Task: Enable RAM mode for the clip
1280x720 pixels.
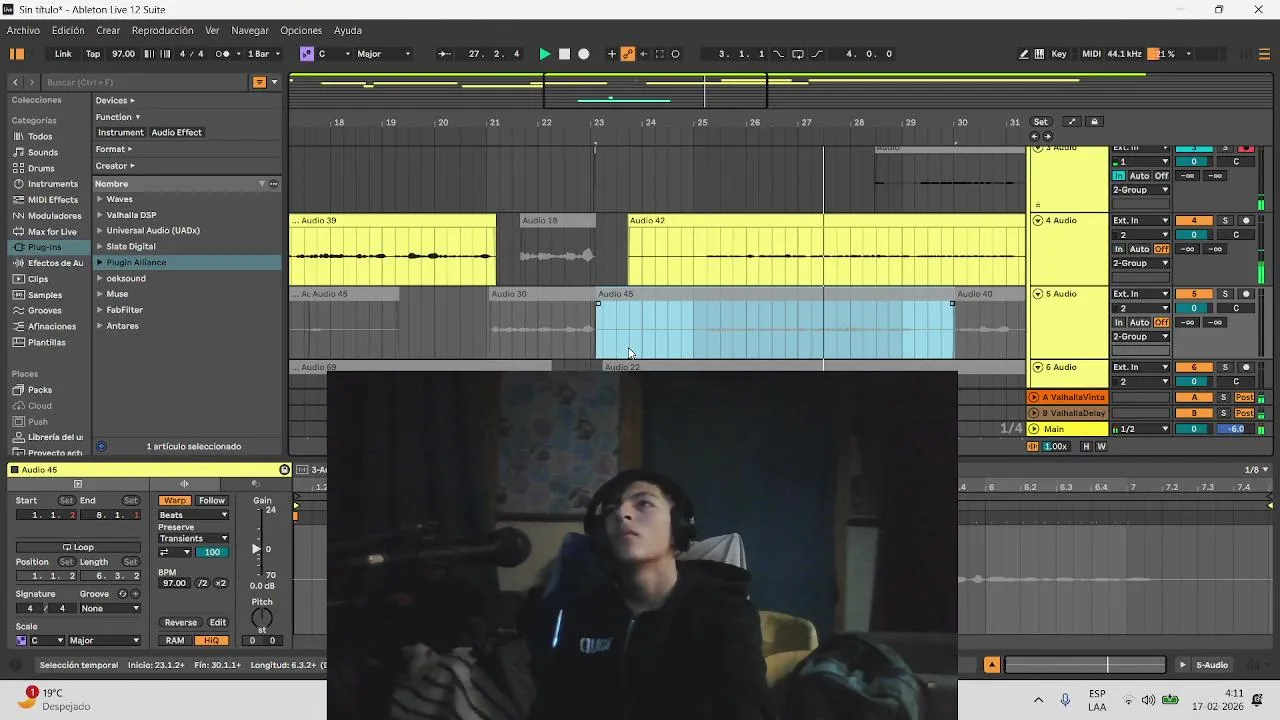Action: (x=175, y=641)
